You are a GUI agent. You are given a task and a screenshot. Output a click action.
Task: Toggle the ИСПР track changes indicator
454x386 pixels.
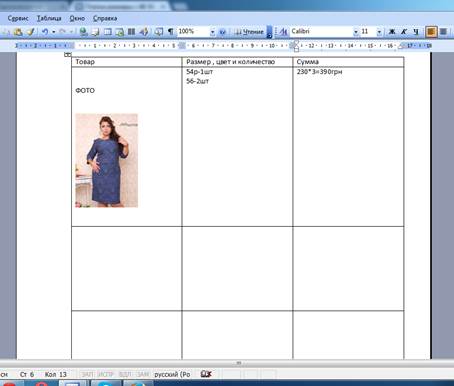pyautogui.click(x=105, y=374)
